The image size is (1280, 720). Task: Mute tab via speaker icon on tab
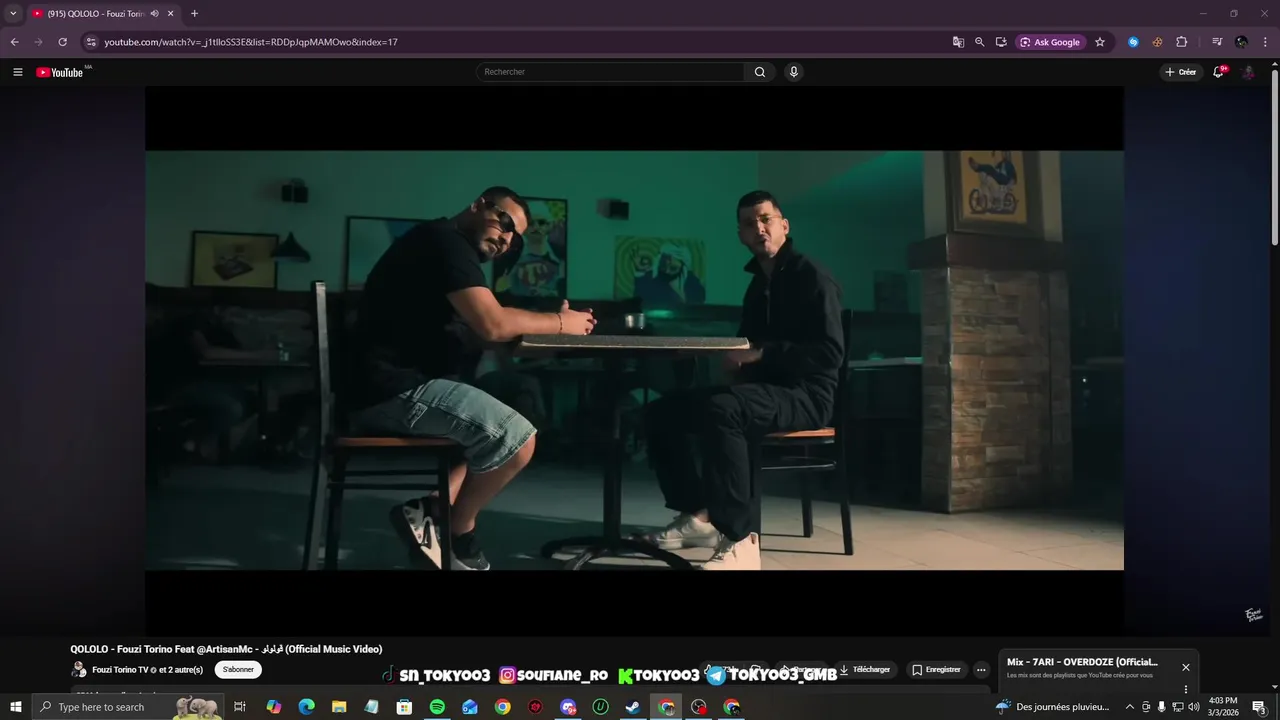(155, 14)
